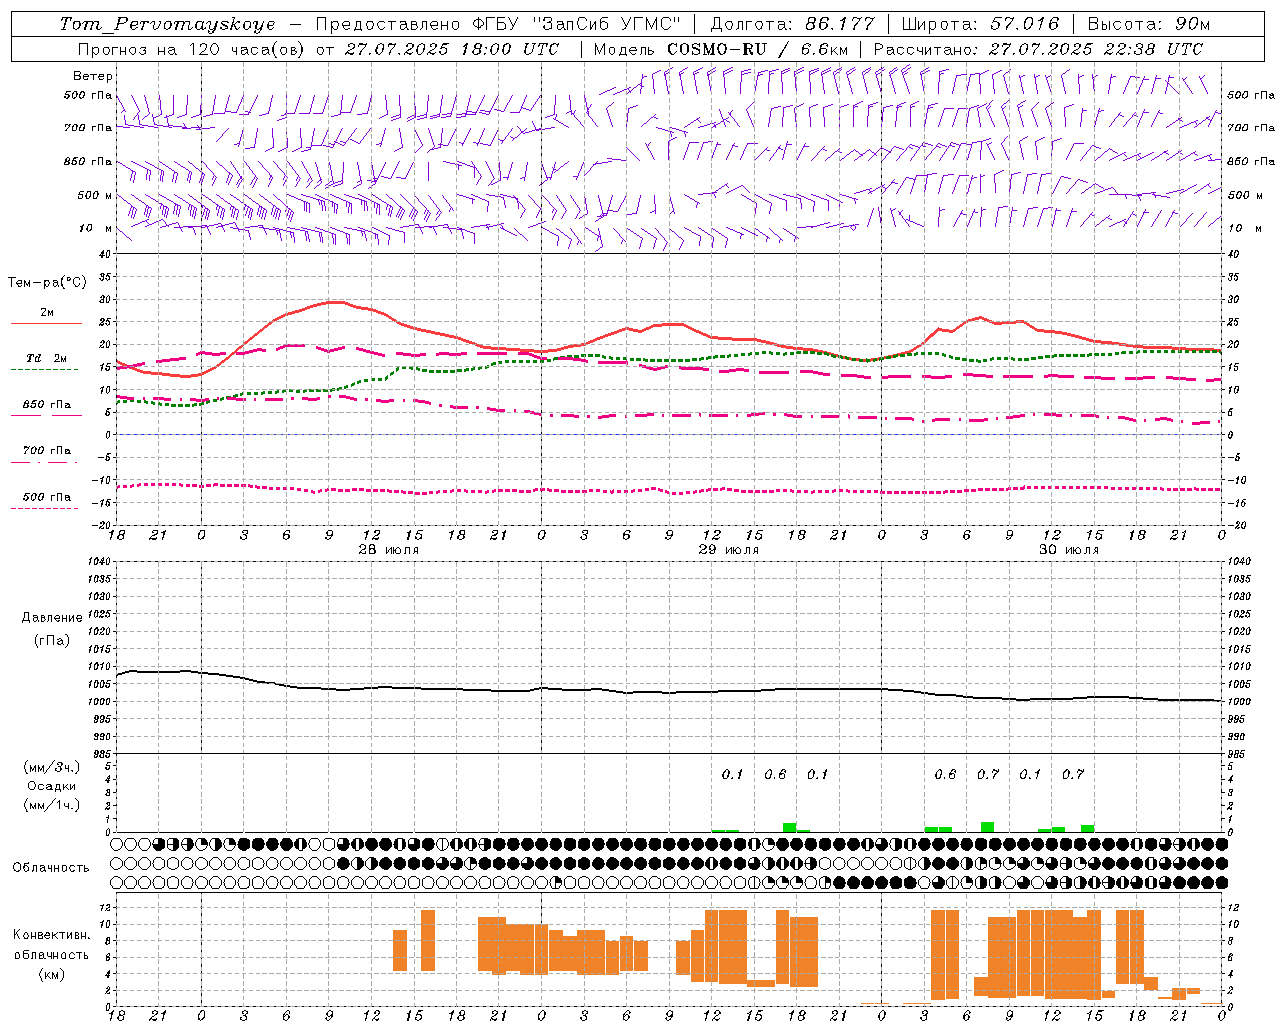Select forecast start "27.07.2025 18:00 UTC"
The image size is (1280, 1024).
coord(451,48)
